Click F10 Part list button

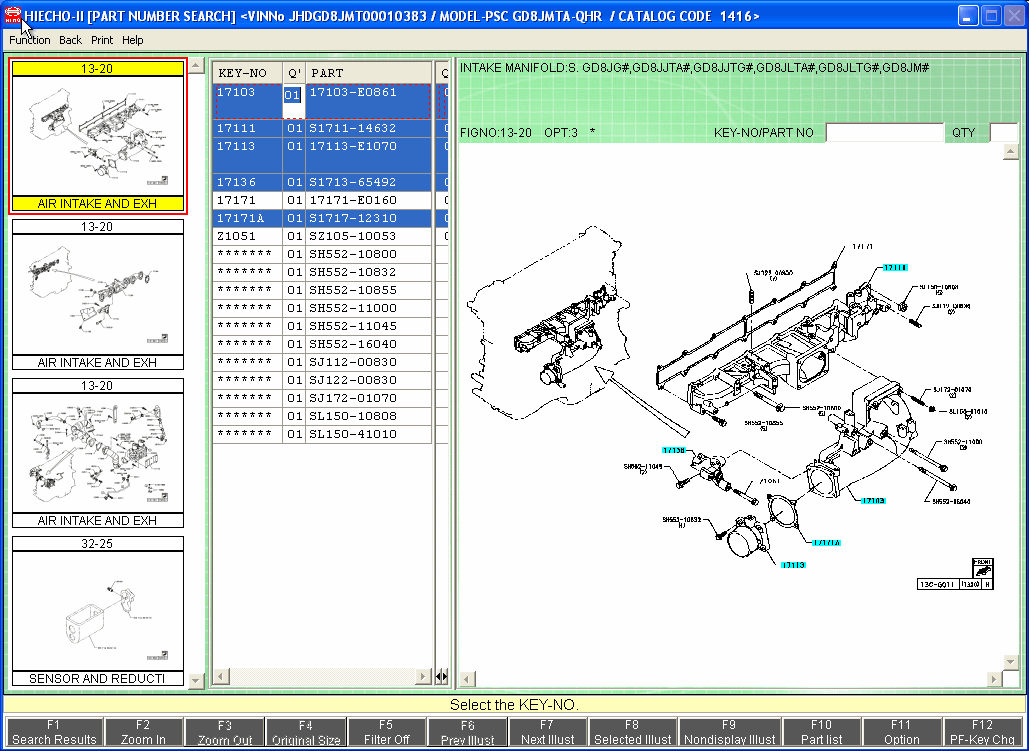tap(821, 732)
